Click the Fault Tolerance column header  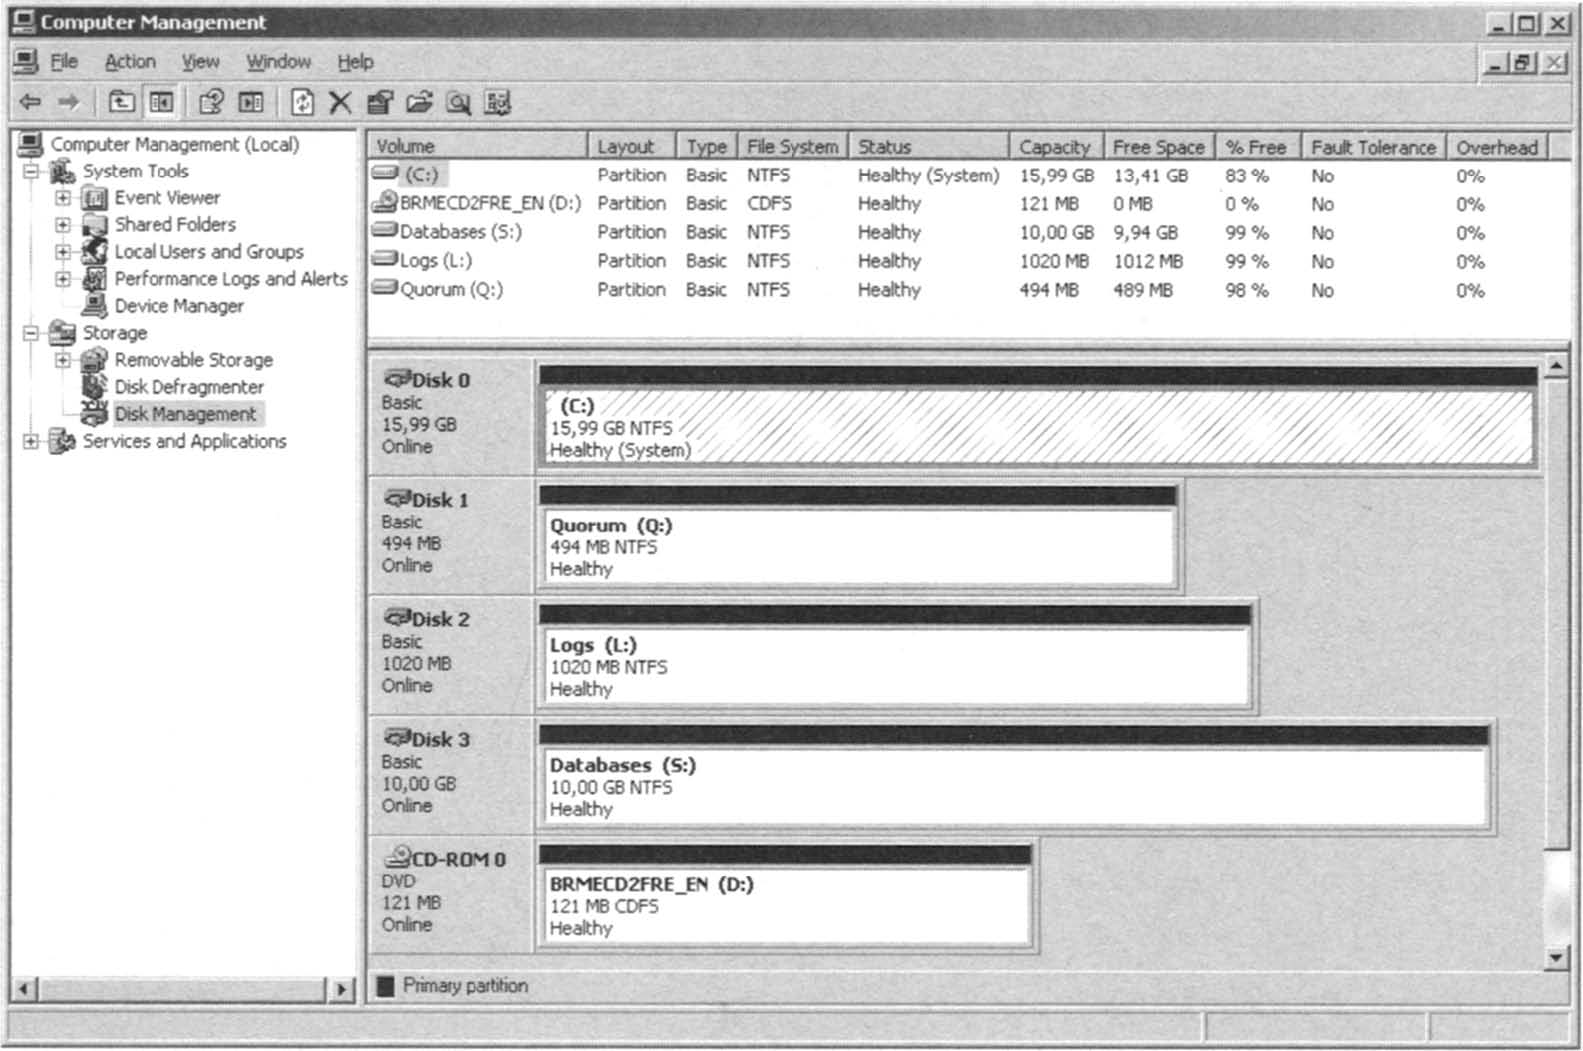[1374, 147]
